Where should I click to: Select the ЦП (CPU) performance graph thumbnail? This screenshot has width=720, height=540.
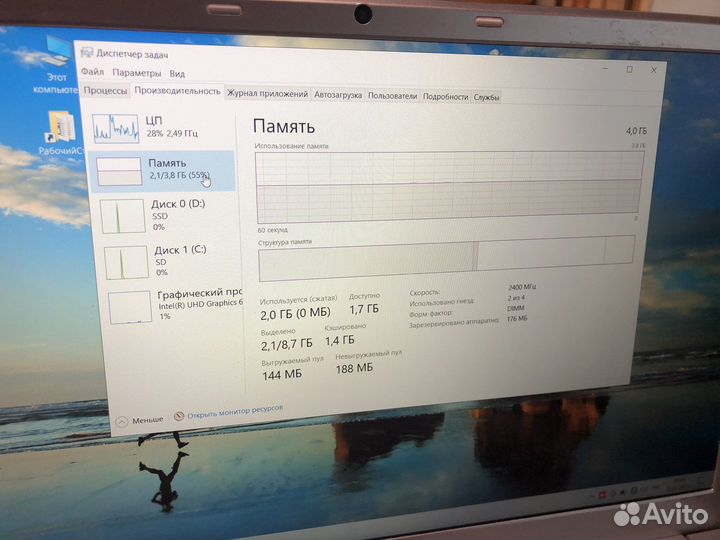pyautogui.click(x=116, y=127)
